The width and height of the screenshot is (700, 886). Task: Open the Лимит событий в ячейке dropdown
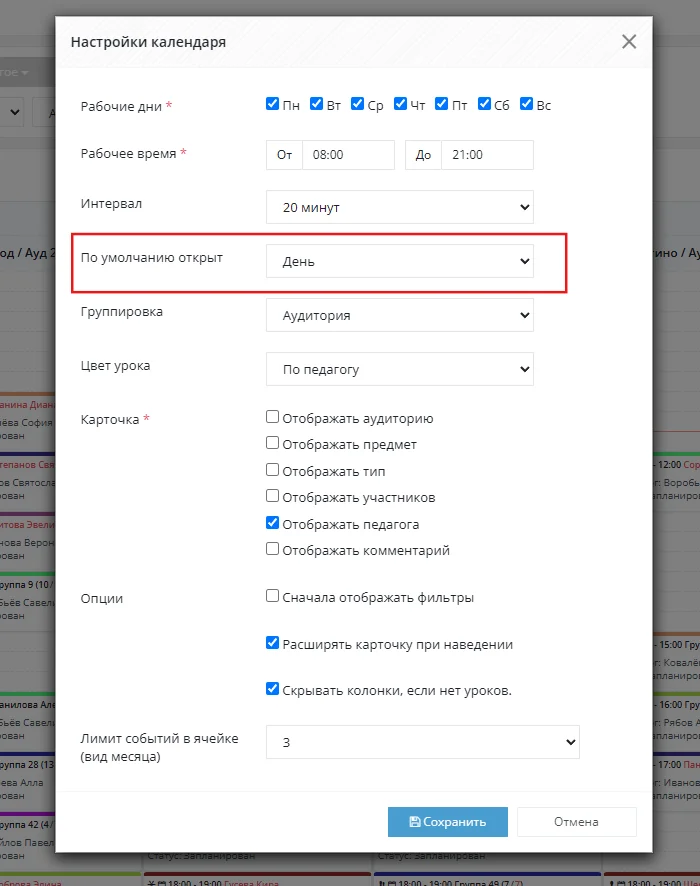(423, 742)
